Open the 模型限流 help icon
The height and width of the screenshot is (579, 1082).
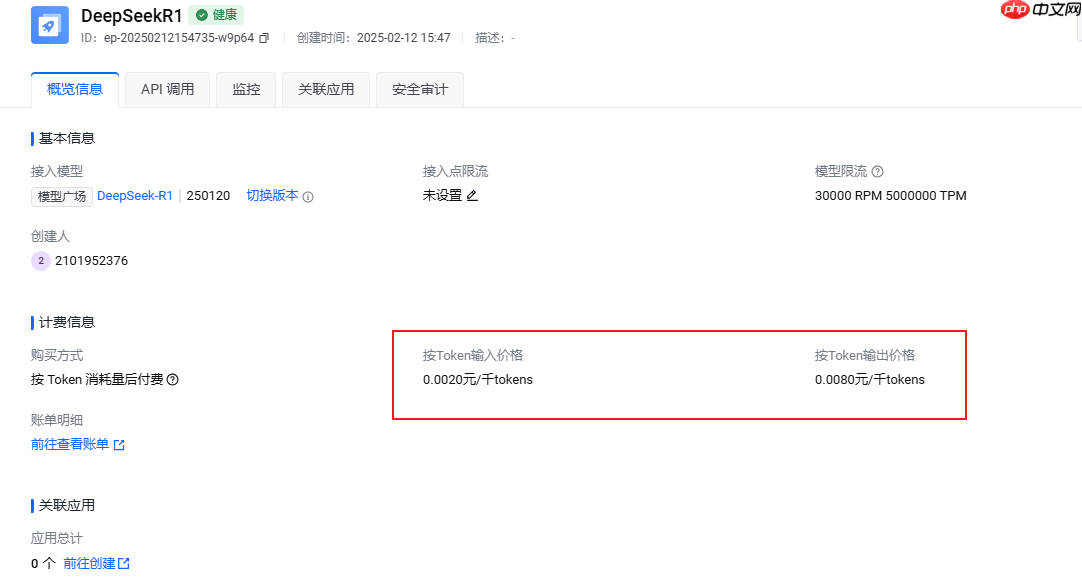tap(877, 171)
